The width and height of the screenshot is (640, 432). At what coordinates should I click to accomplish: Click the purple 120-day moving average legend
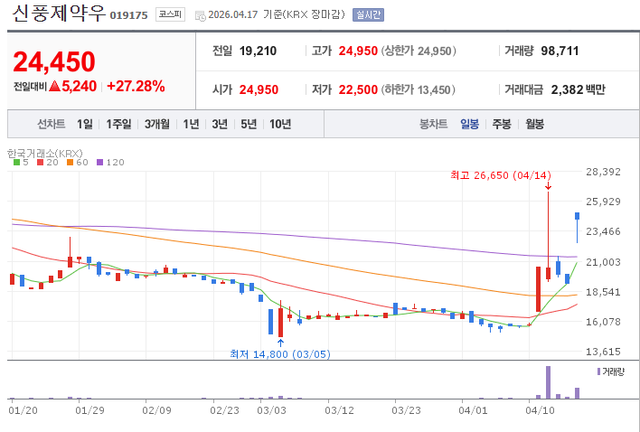tap(108, 162)
